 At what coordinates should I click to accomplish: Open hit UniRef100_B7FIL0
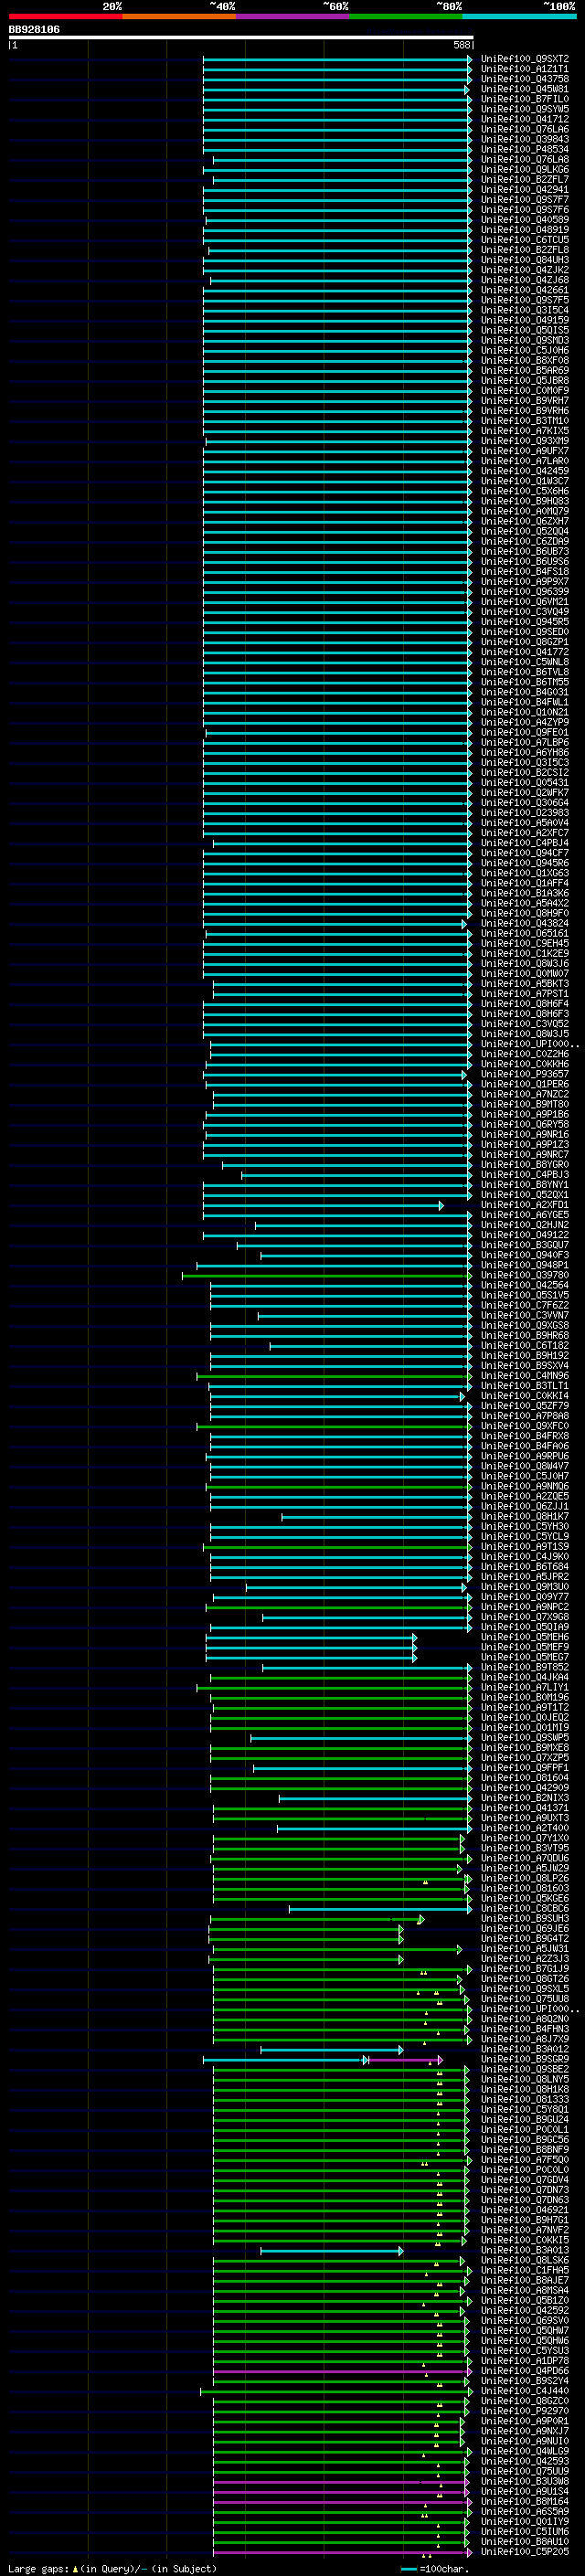point(525,99)
